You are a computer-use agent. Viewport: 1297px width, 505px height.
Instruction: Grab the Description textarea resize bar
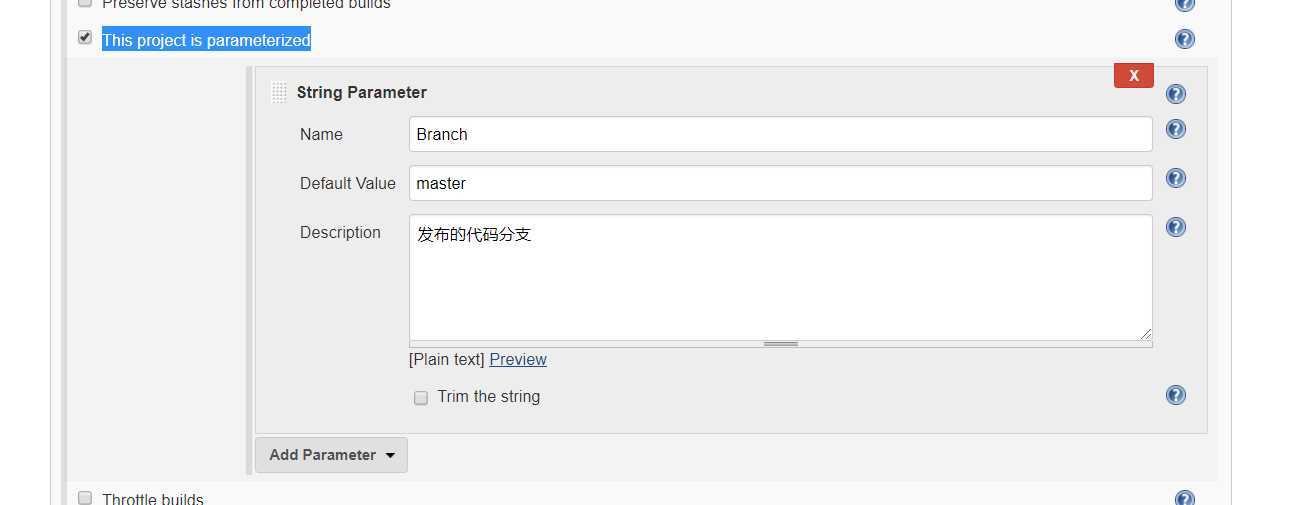780,344
